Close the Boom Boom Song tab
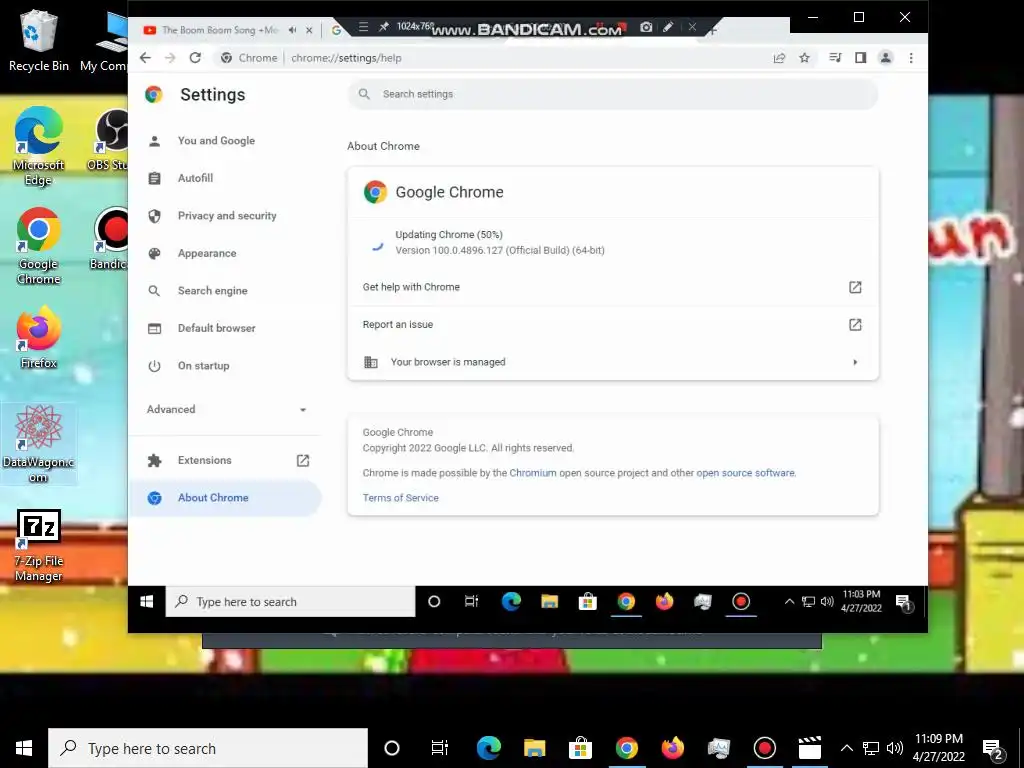The height and width of the screenshot is (768, 1024). 310,30
